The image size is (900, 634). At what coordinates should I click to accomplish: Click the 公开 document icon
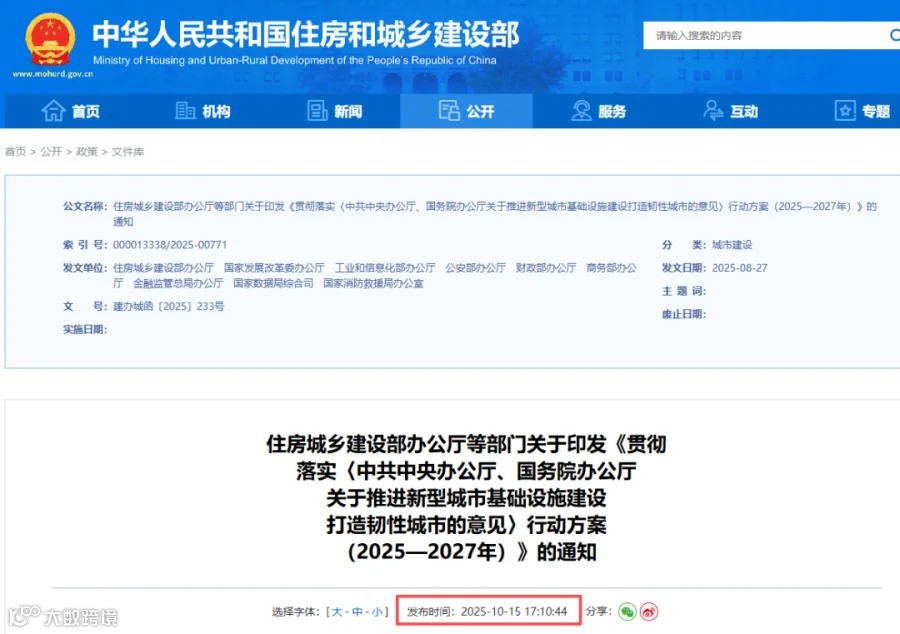click(x=449, y=110)
